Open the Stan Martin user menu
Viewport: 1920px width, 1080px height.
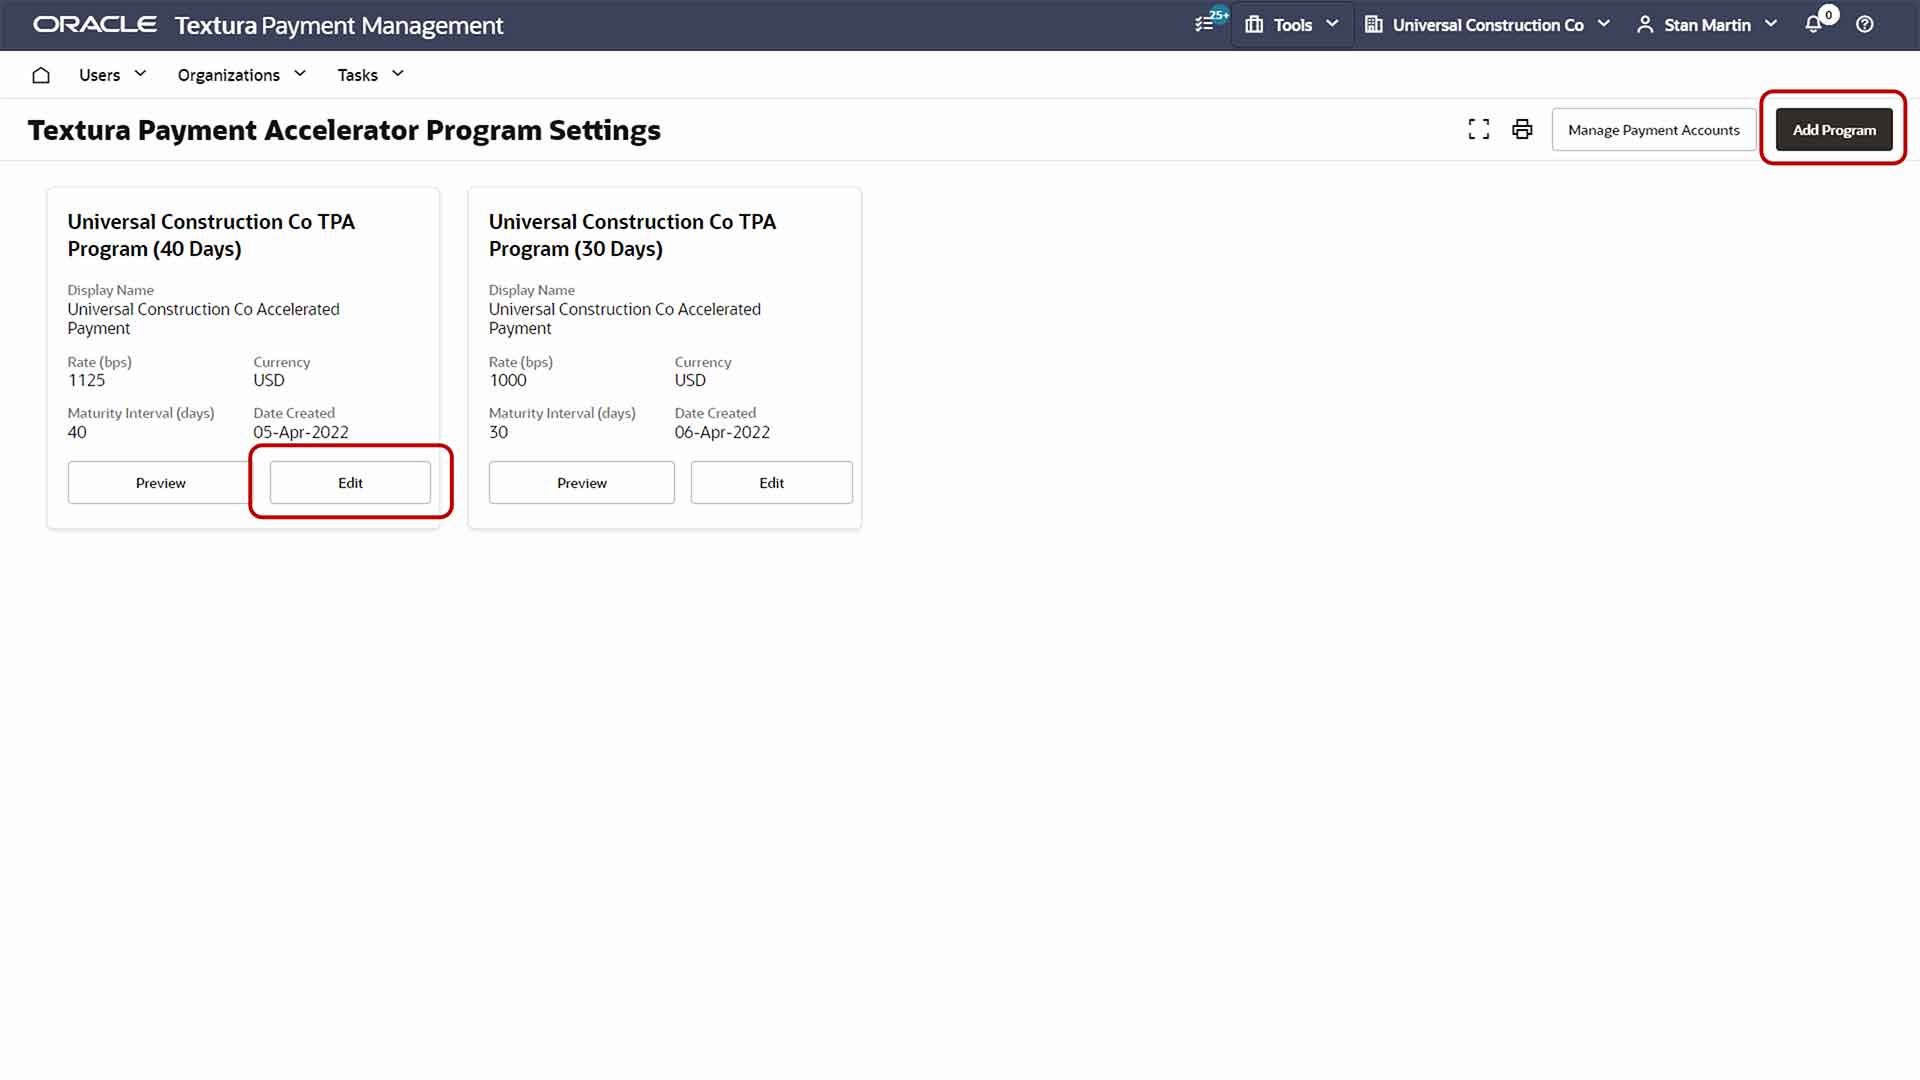click(1707, 24)
